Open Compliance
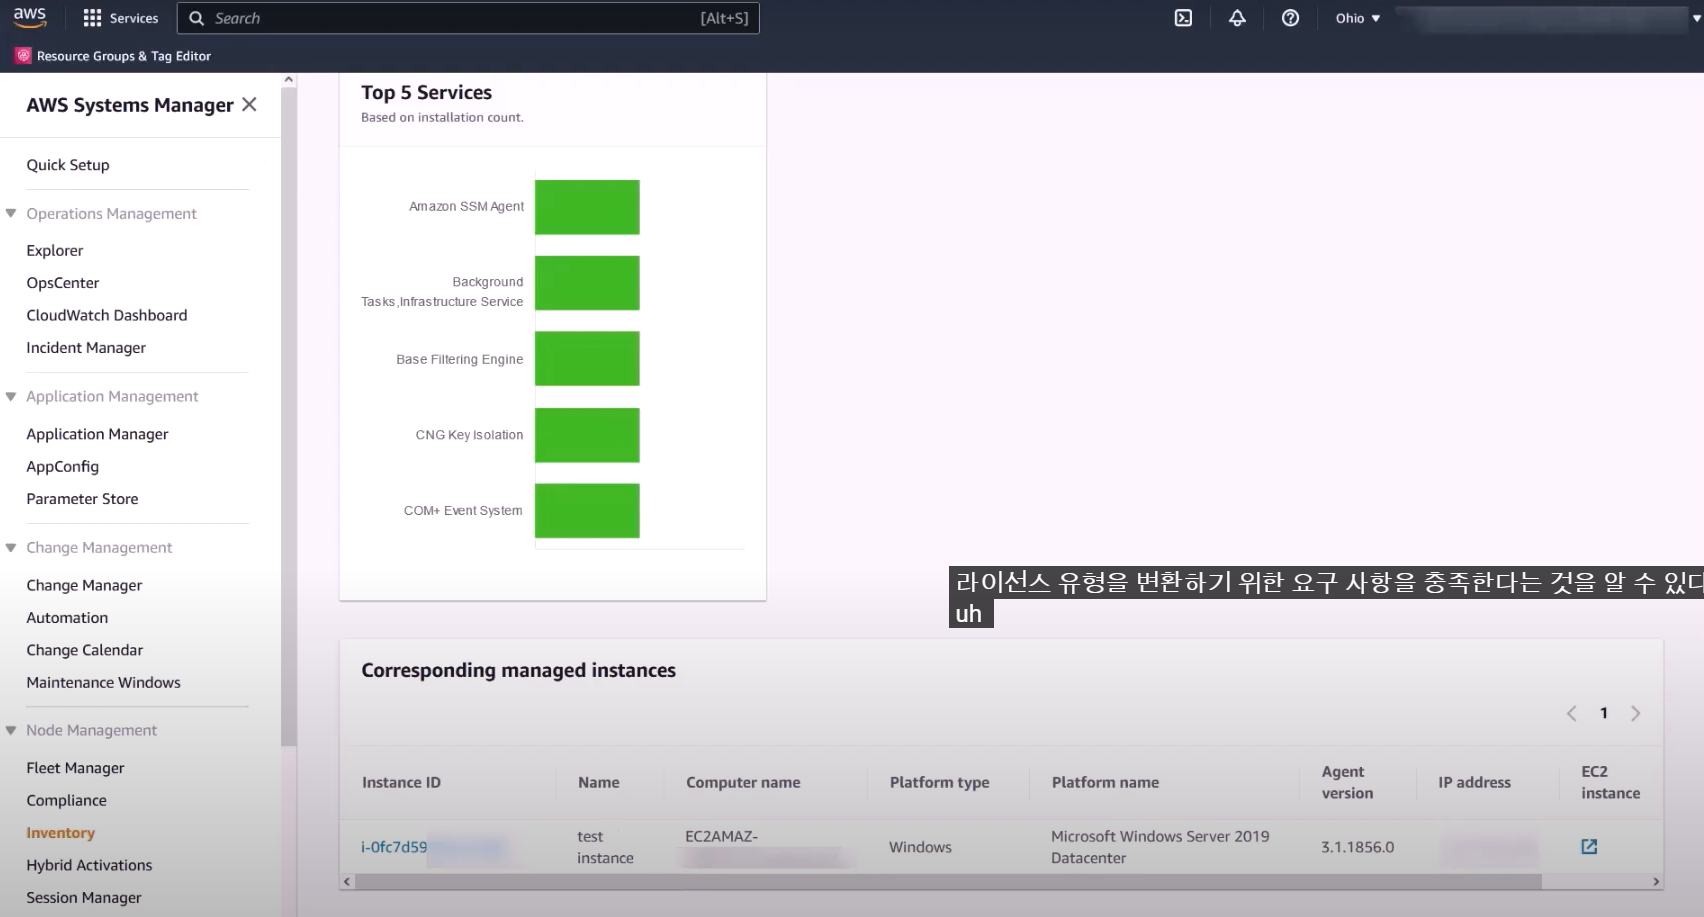Image resolution: width=1704 pixels, height=917 pixels. [66, 800]
